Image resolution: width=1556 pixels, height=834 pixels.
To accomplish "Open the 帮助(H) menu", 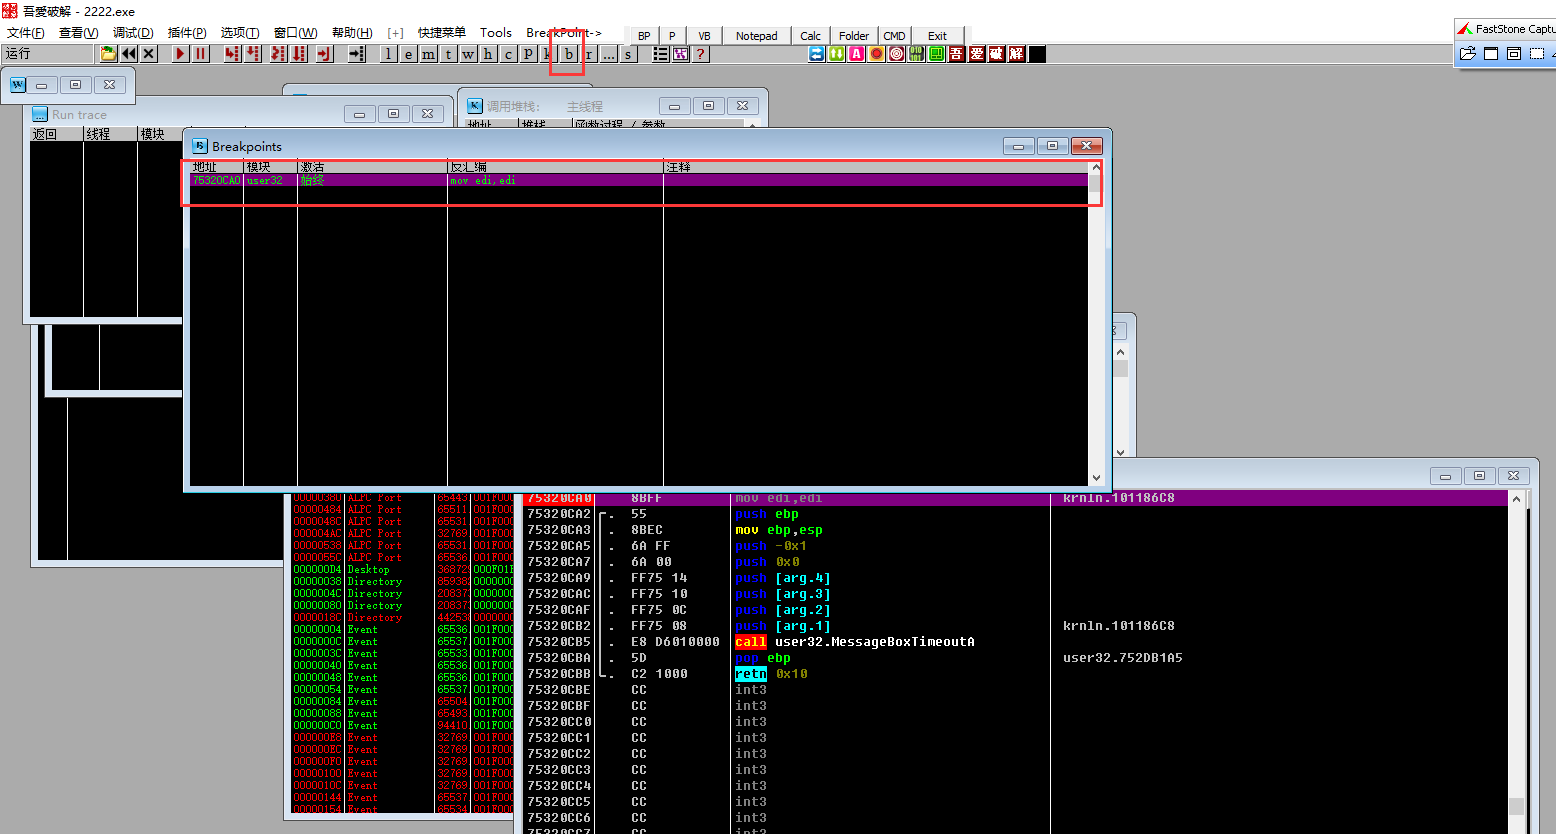I will [352, 33].
